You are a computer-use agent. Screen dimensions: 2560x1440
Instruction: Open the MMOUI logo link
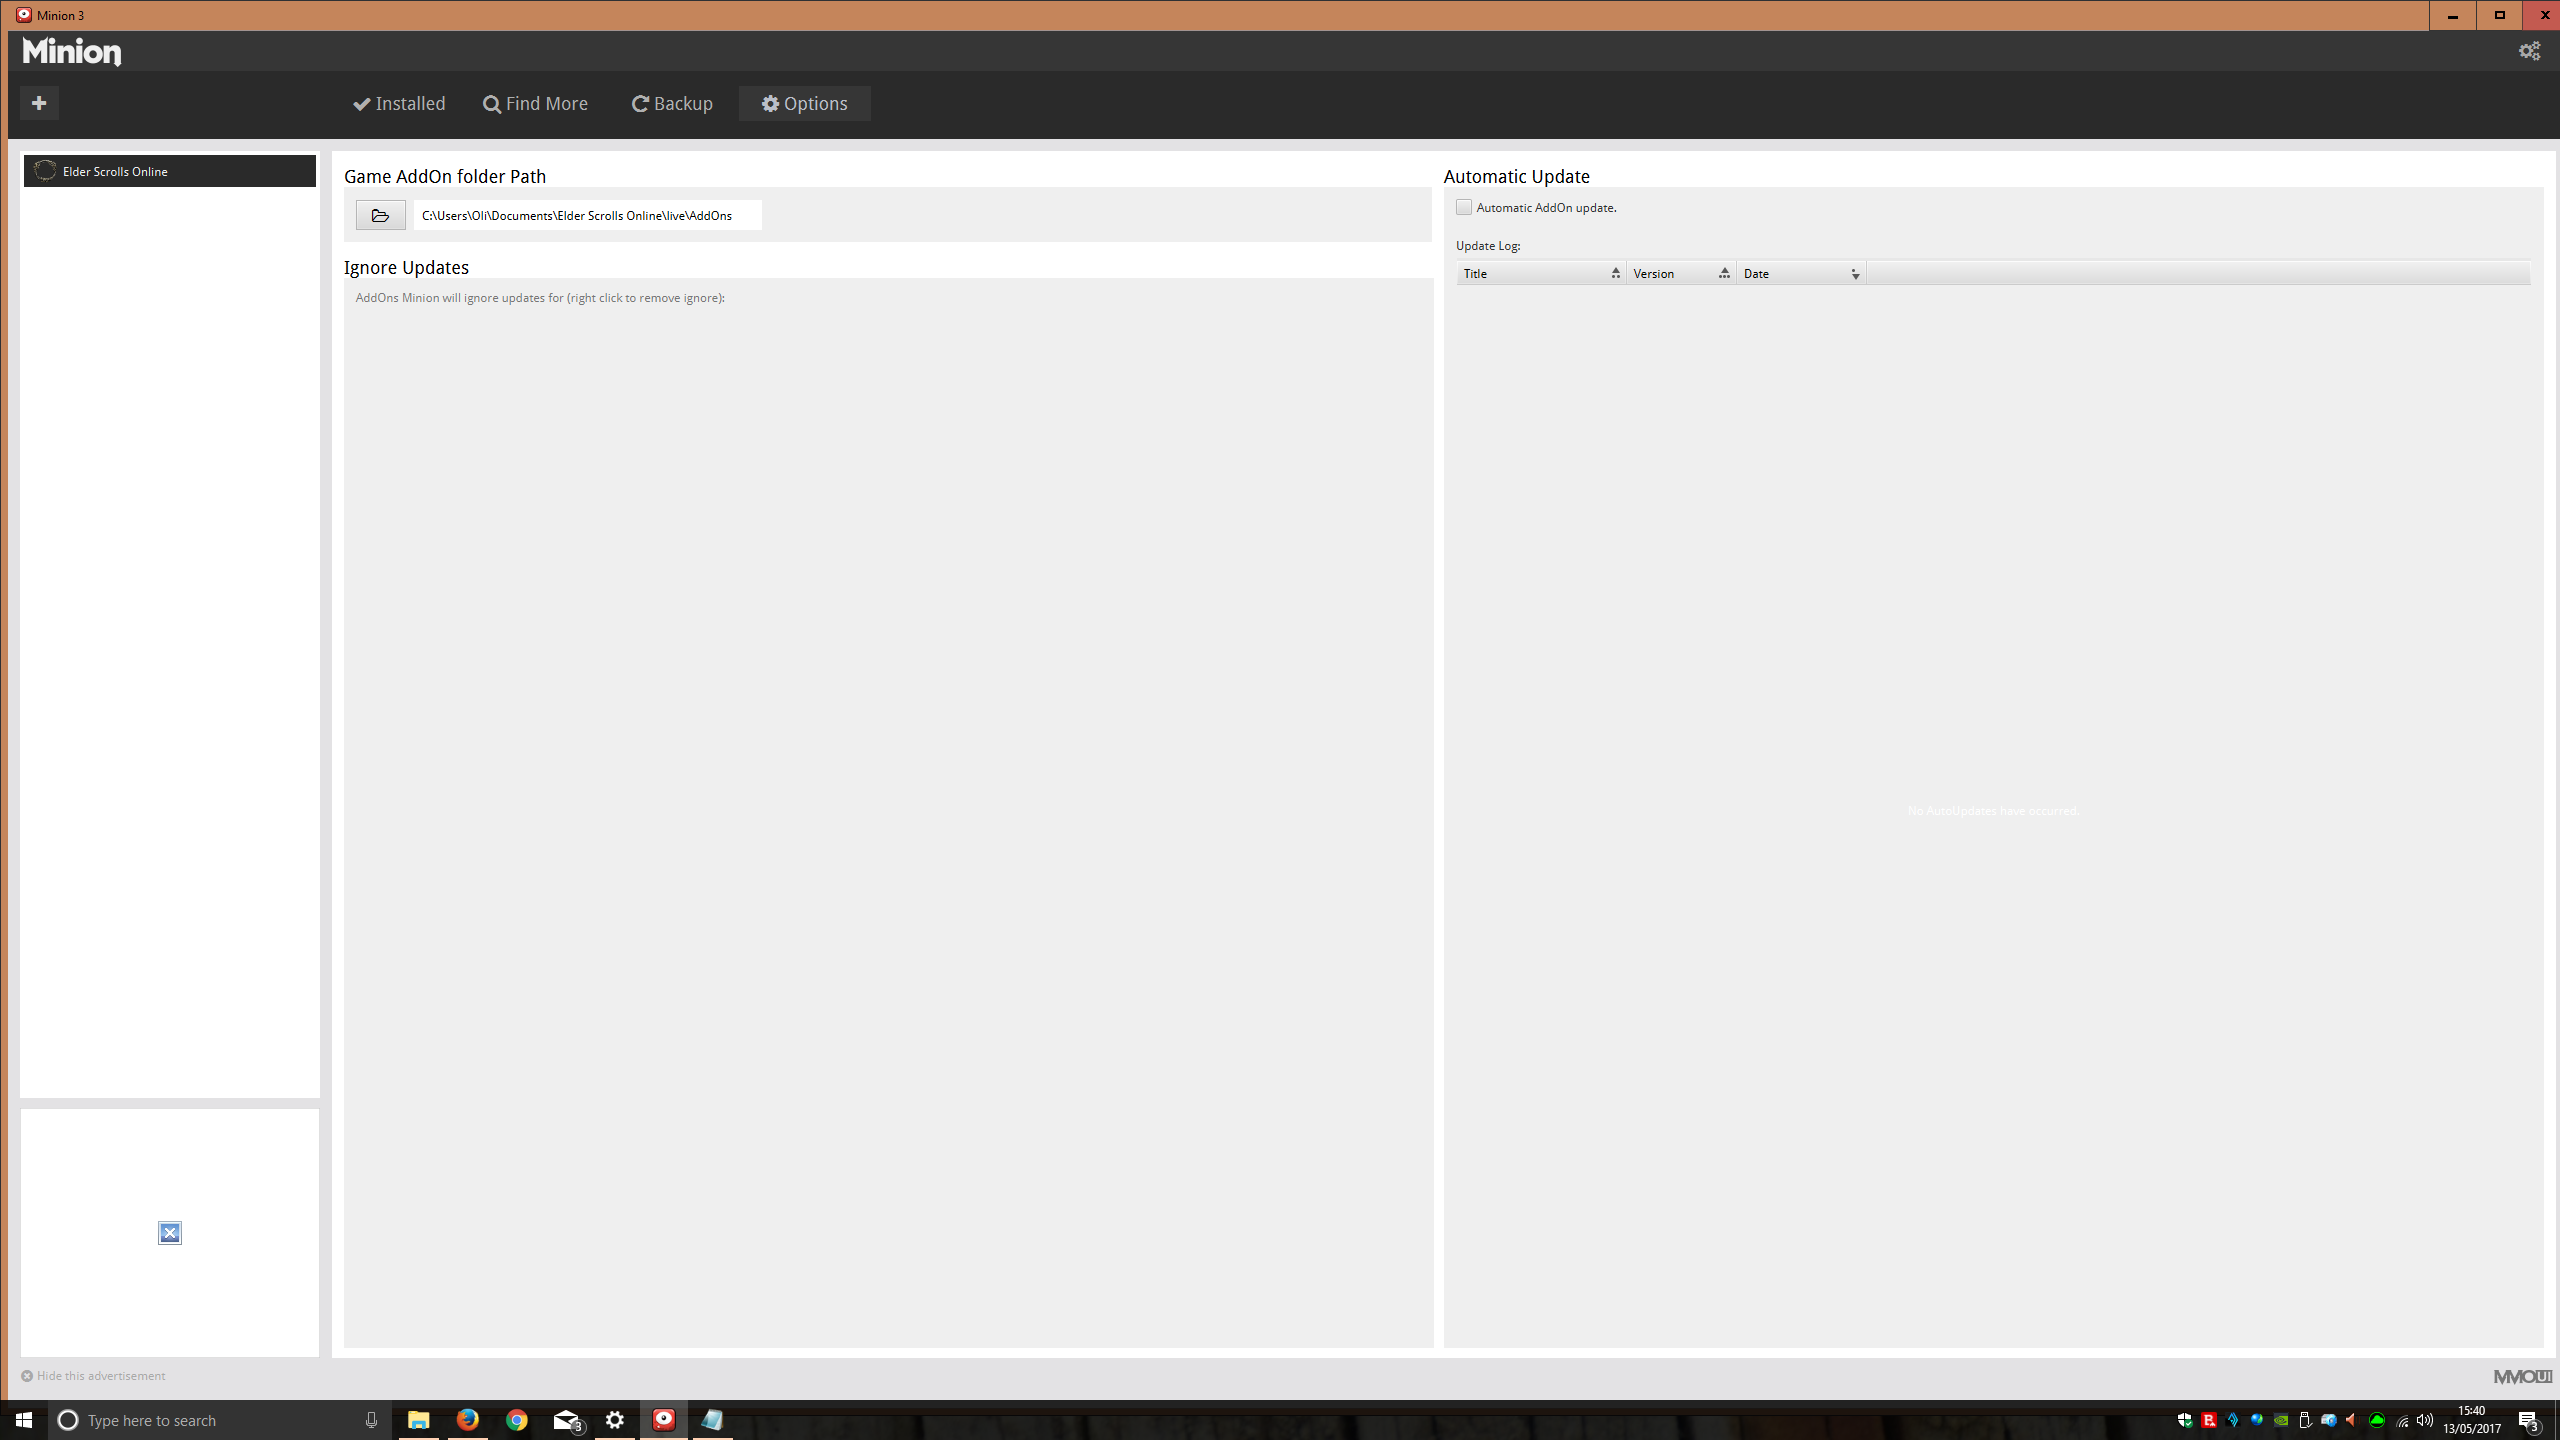[2522, 1377]
